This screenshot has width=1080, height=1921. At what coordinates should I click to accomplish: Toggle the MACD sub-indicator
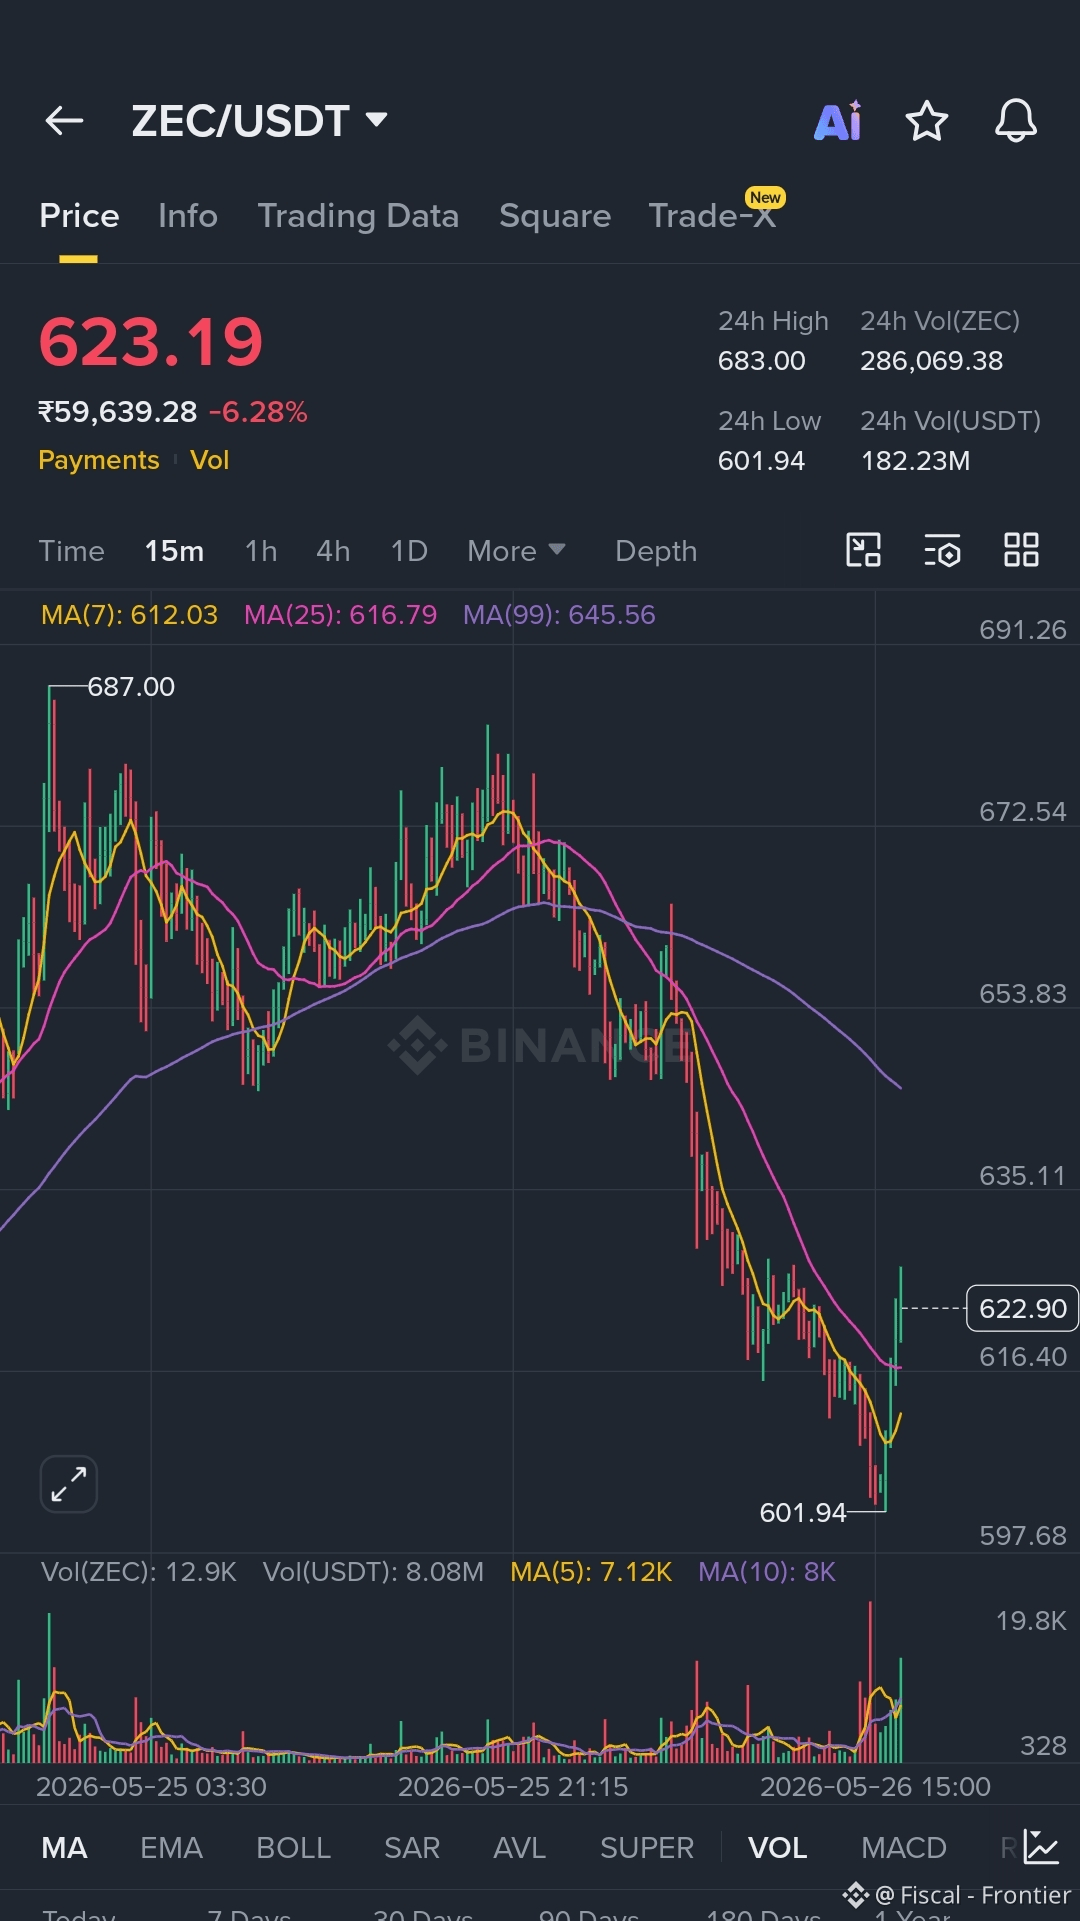[904, 1847]
